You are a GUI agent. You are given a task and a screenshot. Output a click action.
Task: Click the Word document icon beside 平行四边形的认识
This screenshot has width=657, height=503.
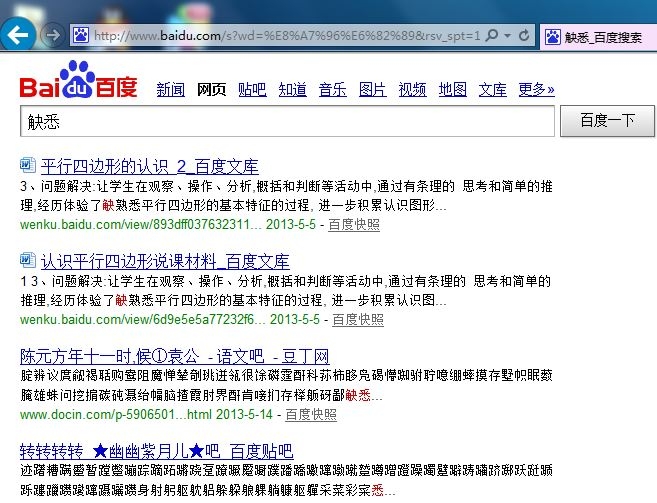[x=28, y=165]
